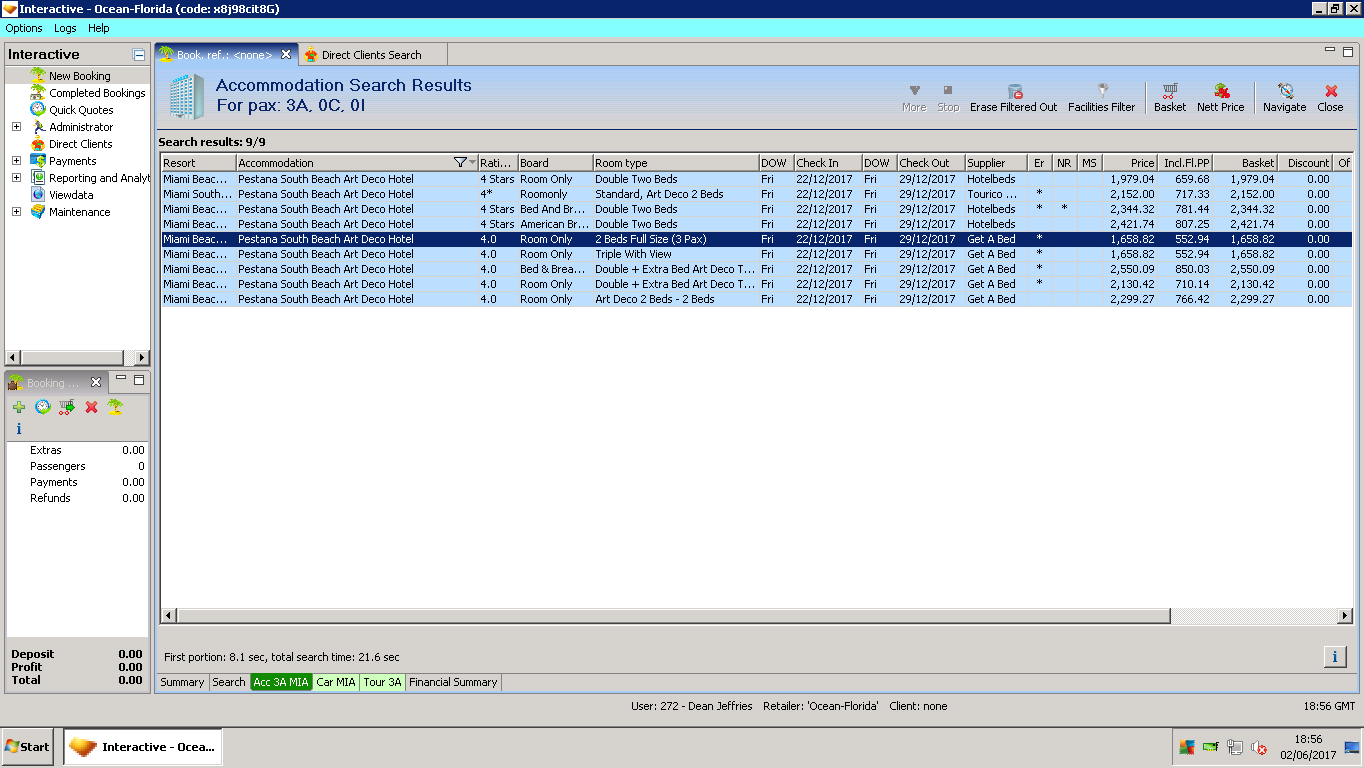1364x768 pixels.
Task: Minimize the Interactive navigation panel
Action: pos(139,55)
